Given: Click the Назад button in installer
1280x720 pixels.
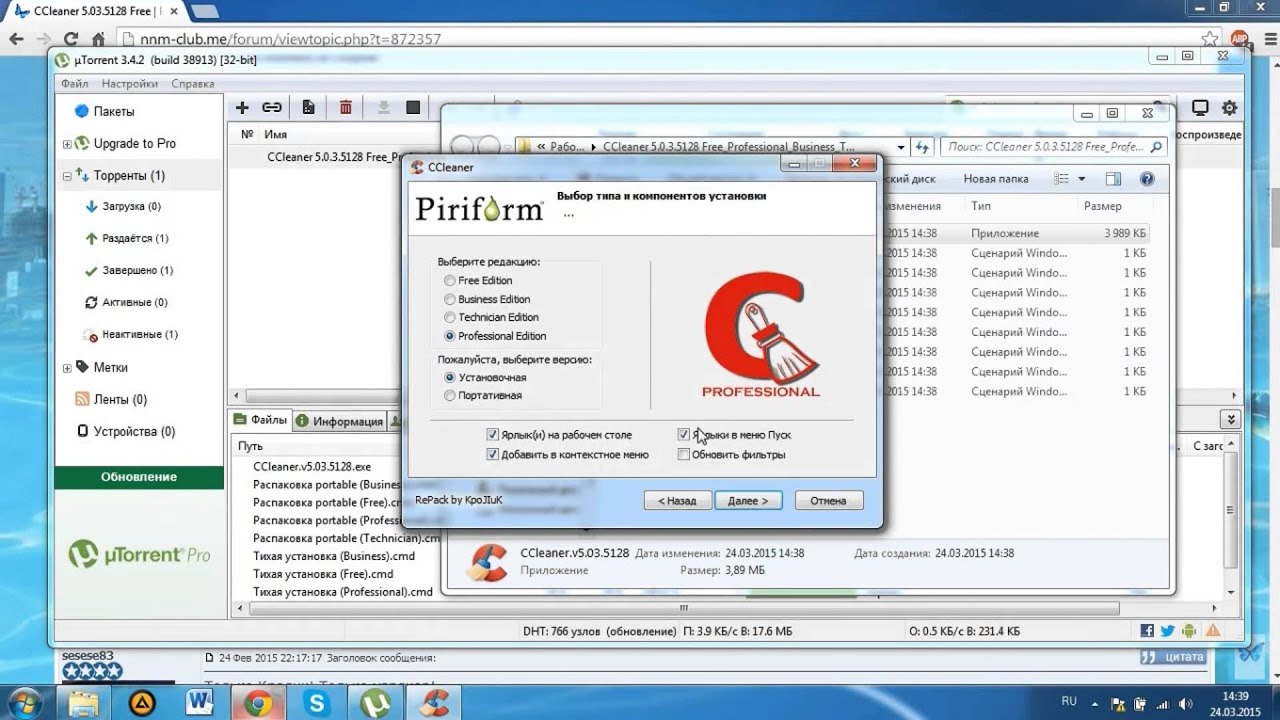Looking at the screenshot, I should click(677, 500).
